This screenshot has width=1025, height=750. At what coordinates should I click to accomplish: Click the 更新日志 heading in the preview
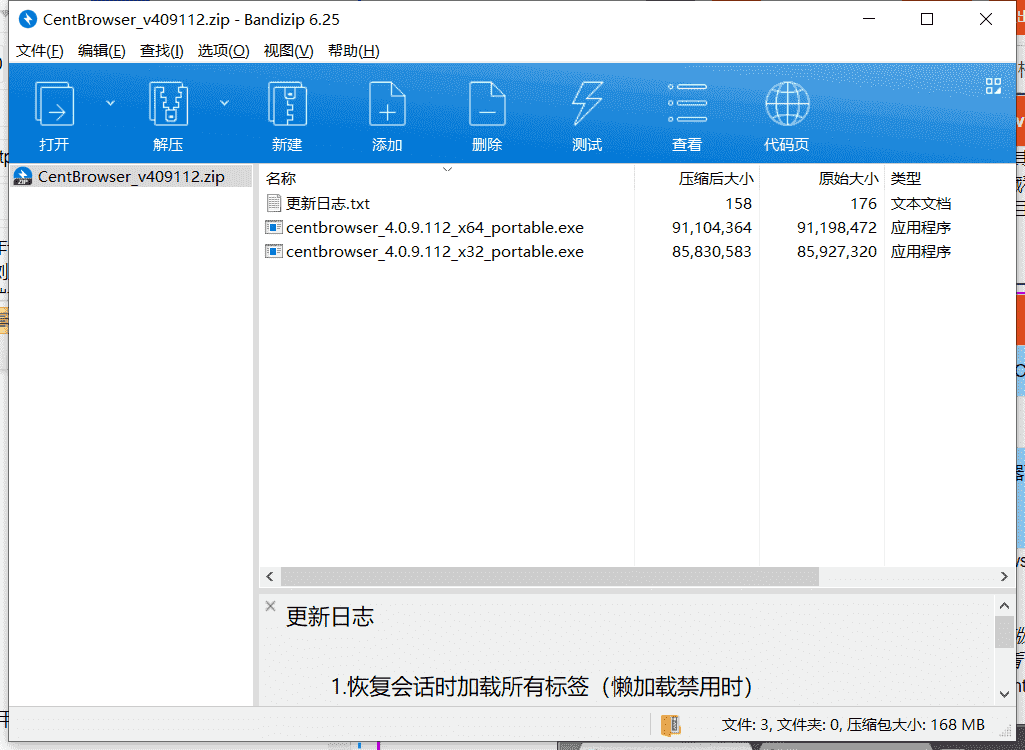pos(329,617)
